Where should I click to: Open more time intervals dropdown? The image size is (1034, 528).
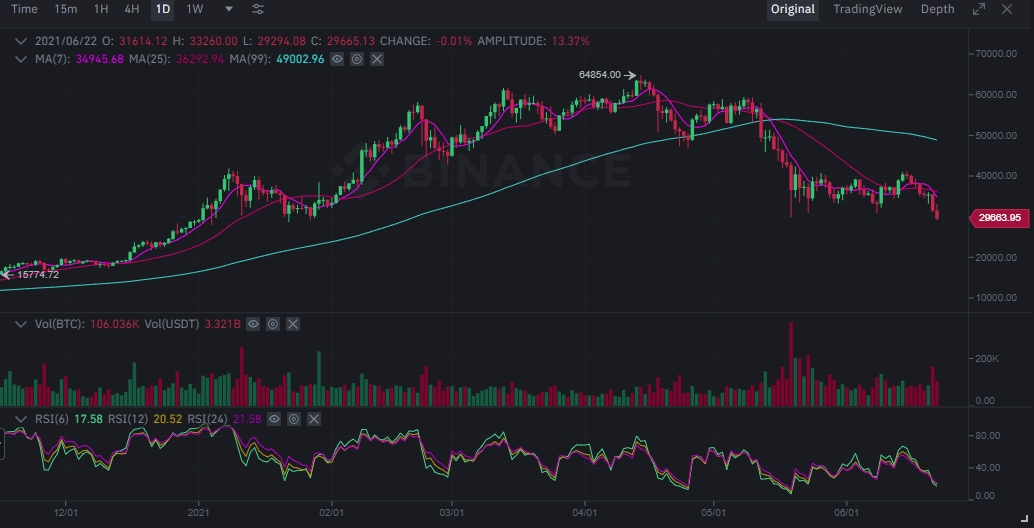pyautogui.click(x=229, y=9)
